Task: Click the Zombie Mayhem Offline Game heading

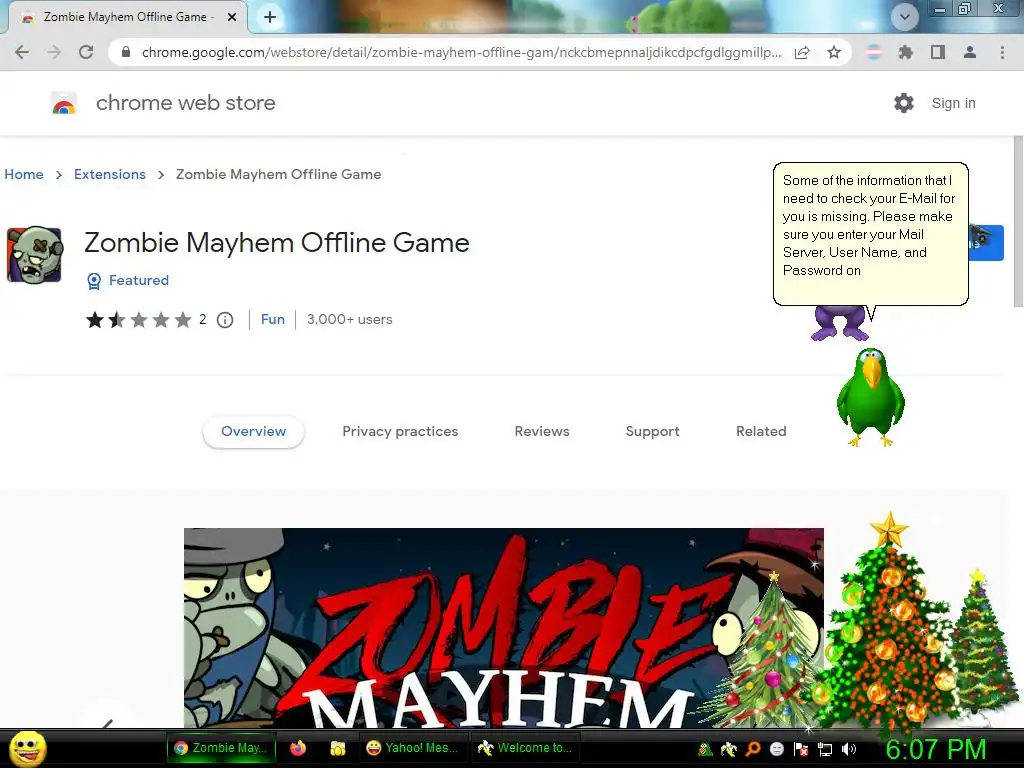Action: [x=277, y=243]
